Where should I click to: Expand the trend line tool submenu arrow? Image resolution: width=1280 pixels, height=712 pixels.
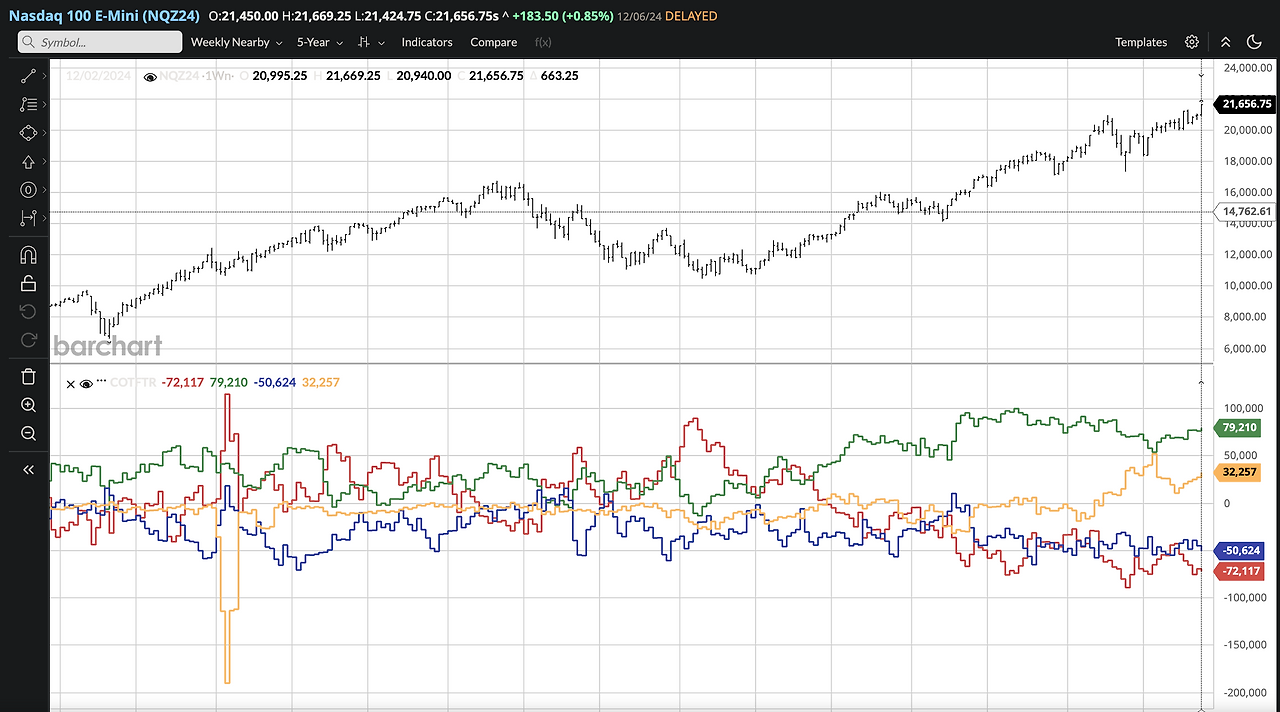click(x=43, y=75)
